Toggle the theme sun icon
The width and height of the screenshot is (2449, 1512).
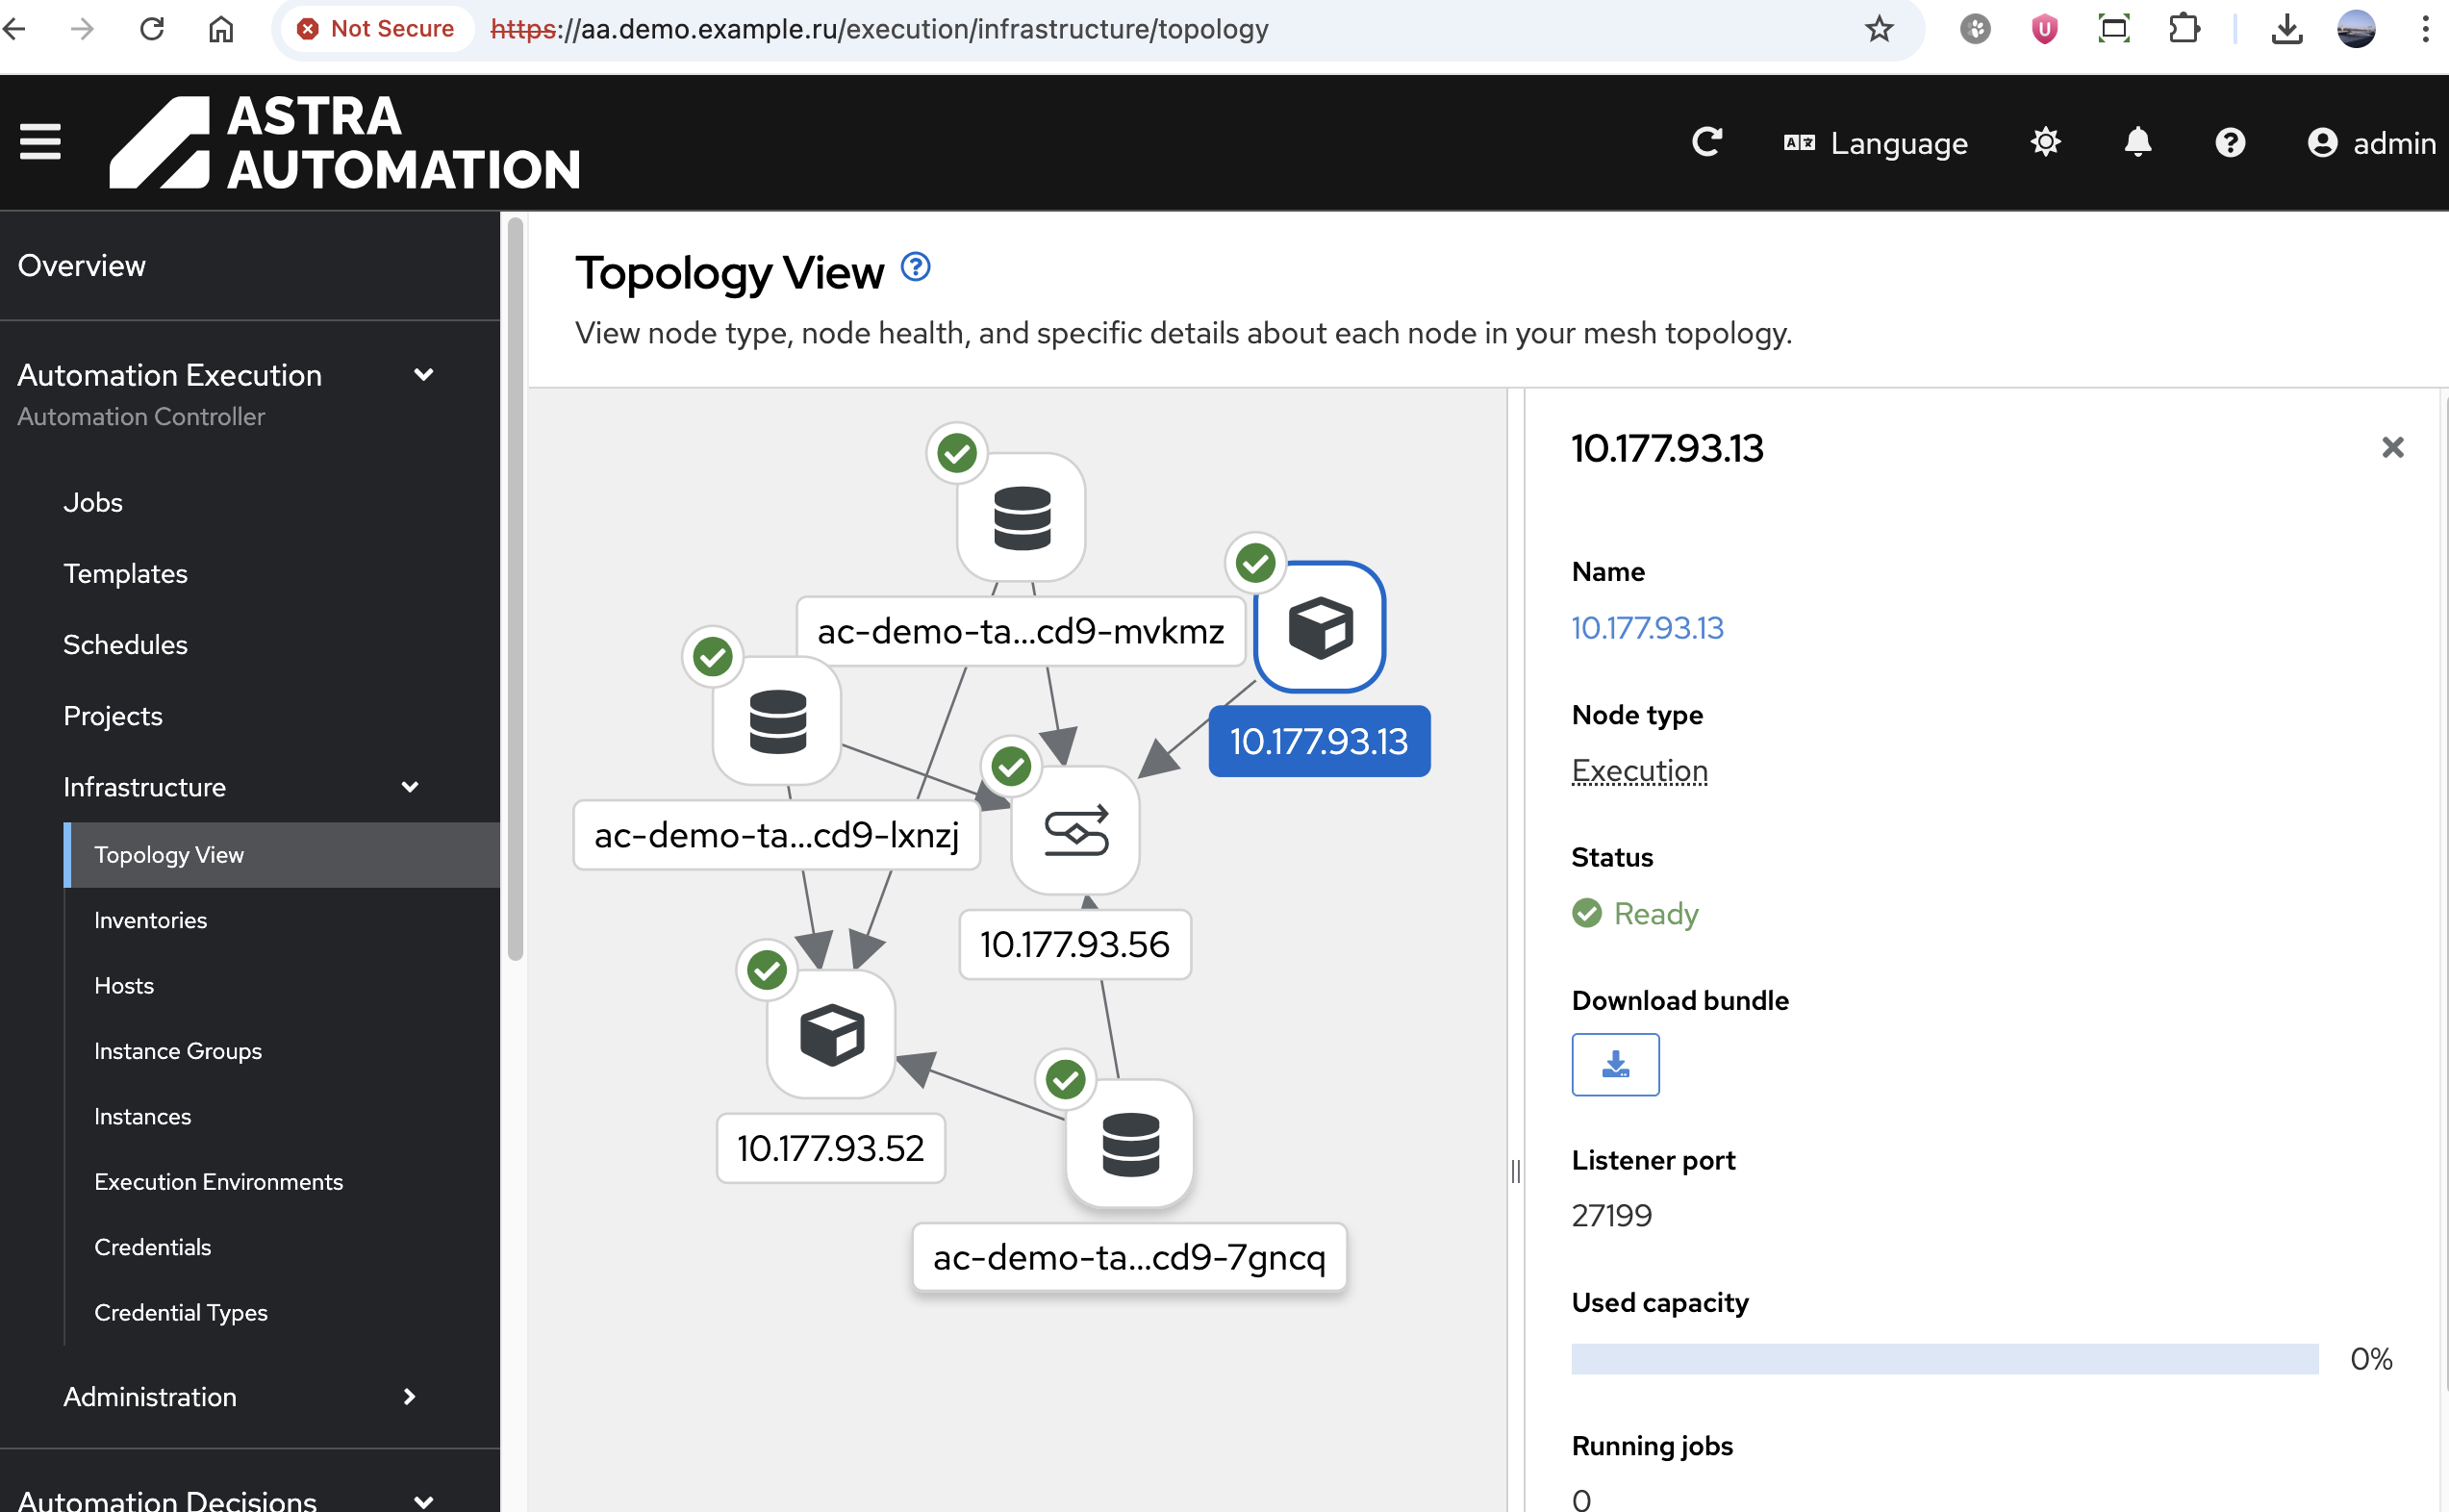coord(2045,143)
